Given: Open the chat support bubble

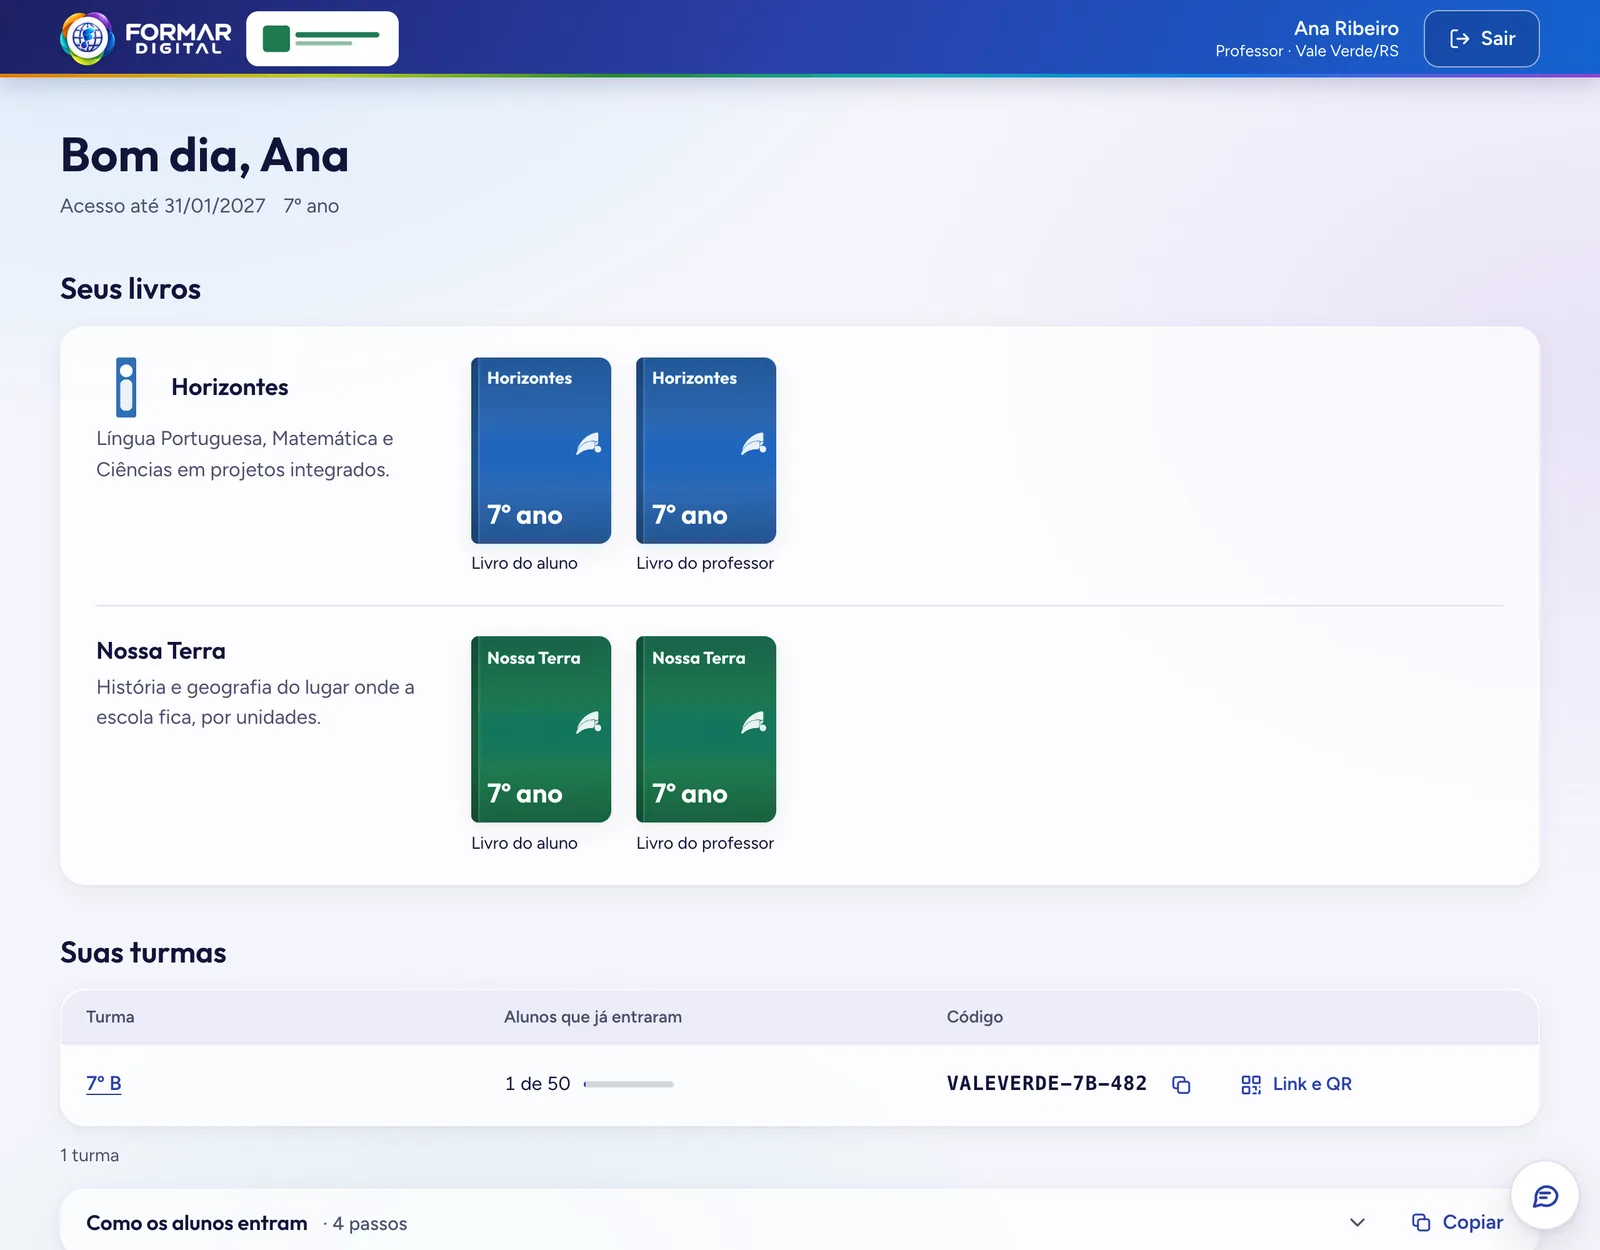Looking at the screenshot, I should 1545,1196.
